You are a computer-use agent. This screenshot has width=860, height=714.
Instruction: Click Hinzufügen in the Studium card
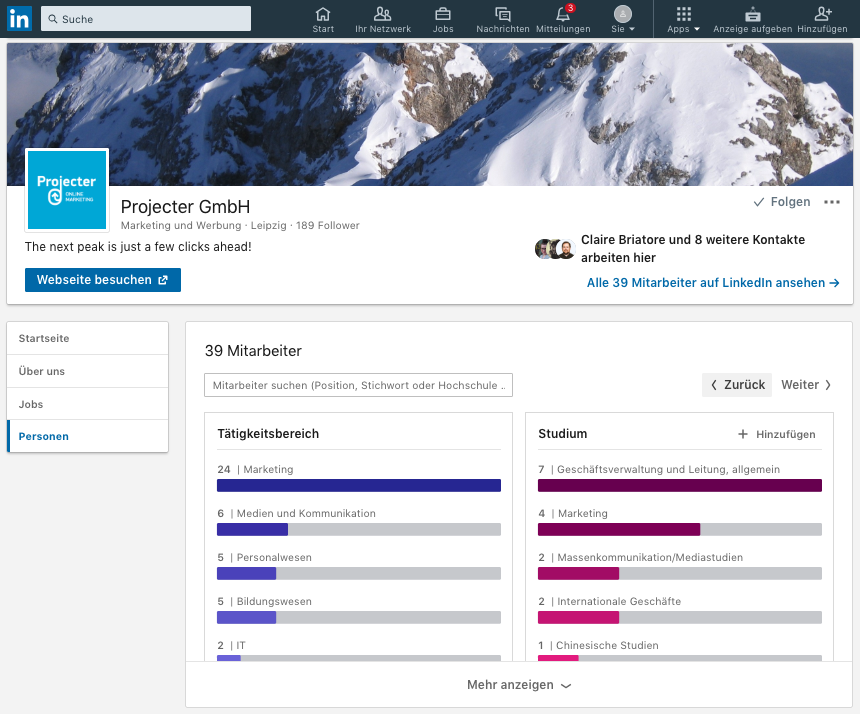777,434
